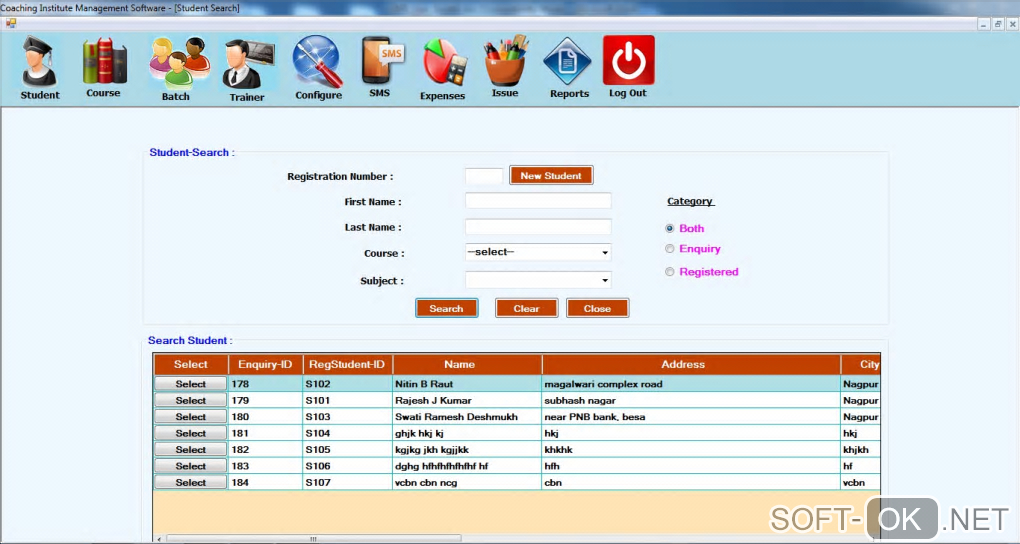
Task: Click the 'kgjkg jkh kgjjkk' name cell
Action: click(x=467, y=450)
